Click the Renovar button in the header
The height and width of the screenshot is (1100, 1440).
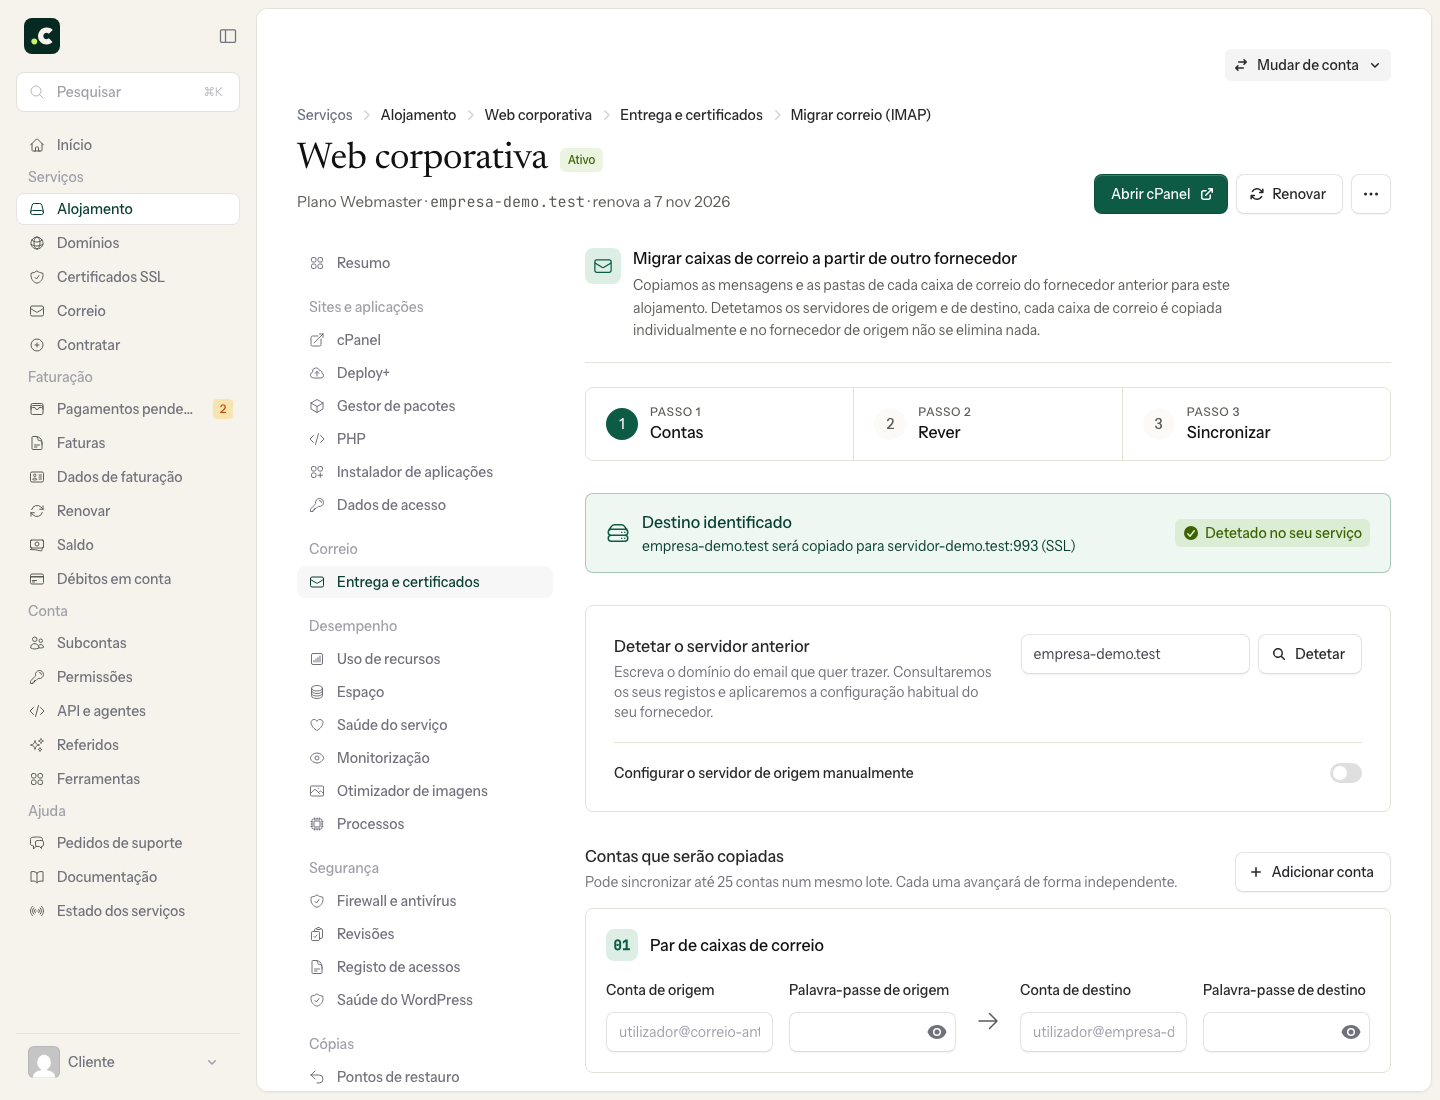pyautogui.click(x=1289, y=194)
